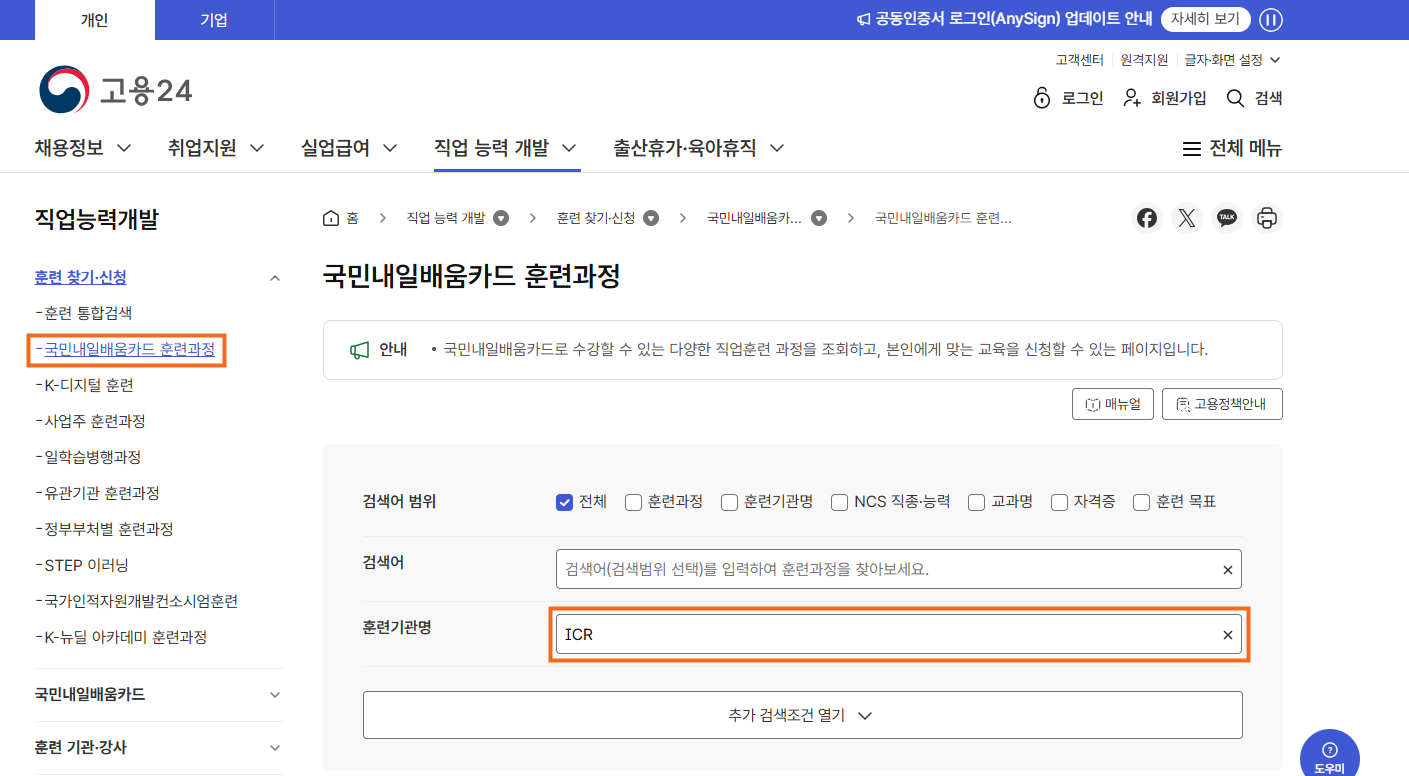Click 자세히 보기 button in banner

click(1205, 19)
